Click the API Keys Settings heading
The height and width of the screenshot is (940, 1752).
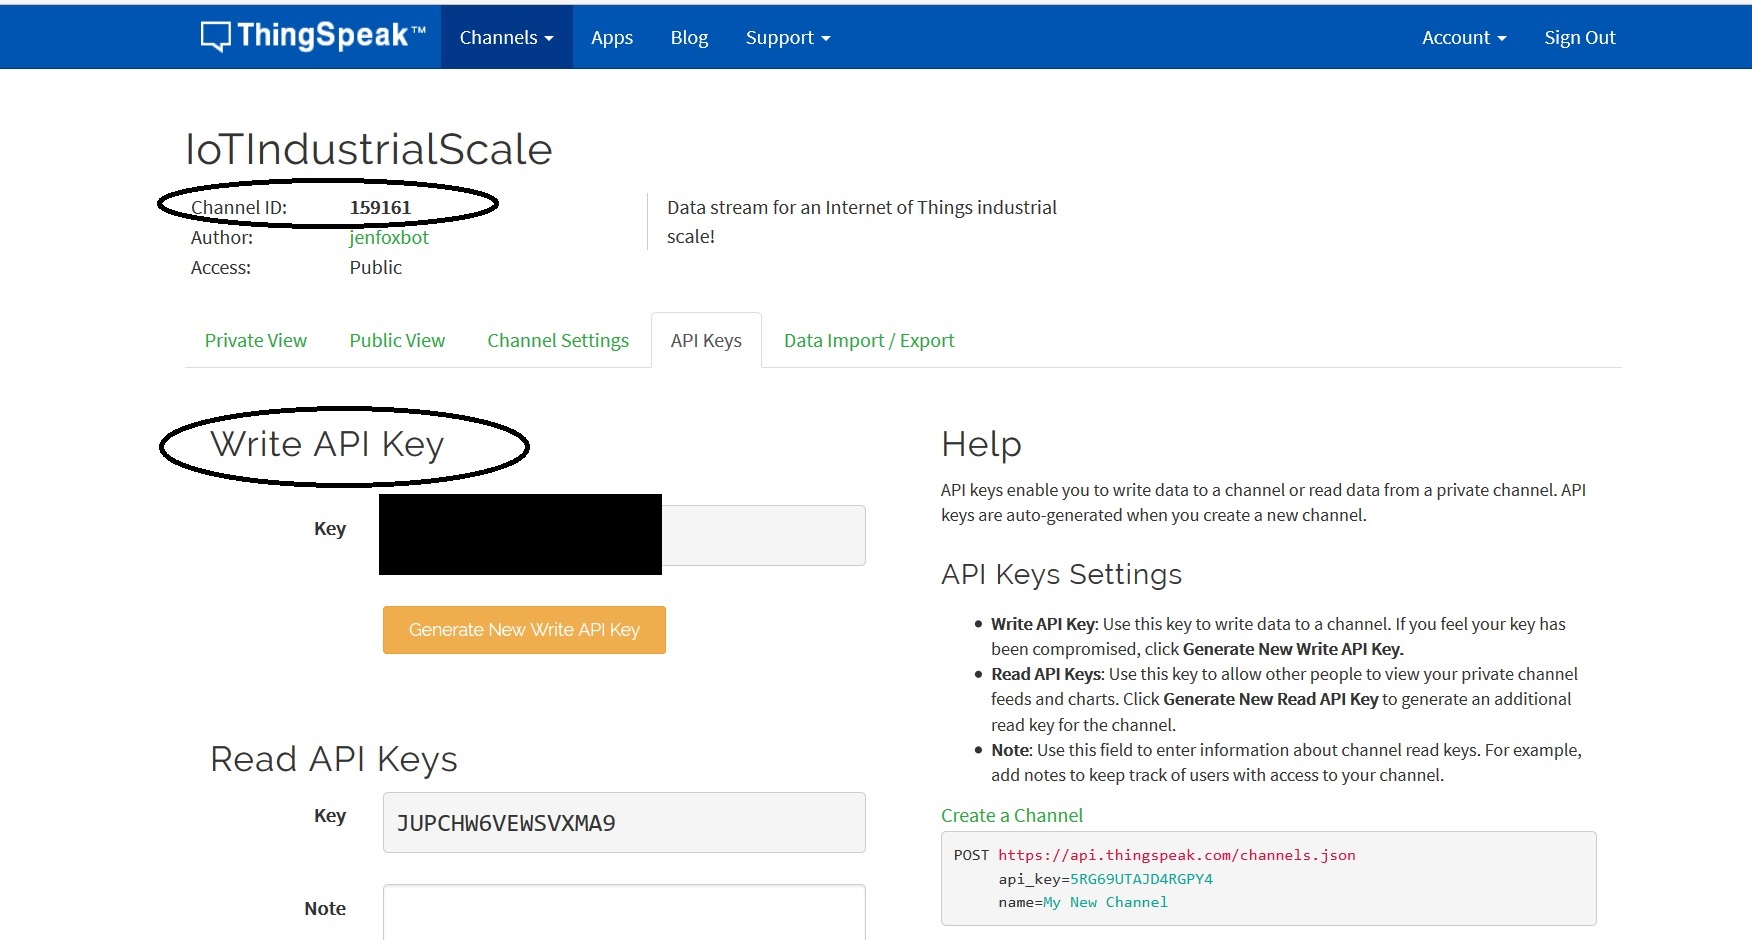click(x=1061, y=574)
